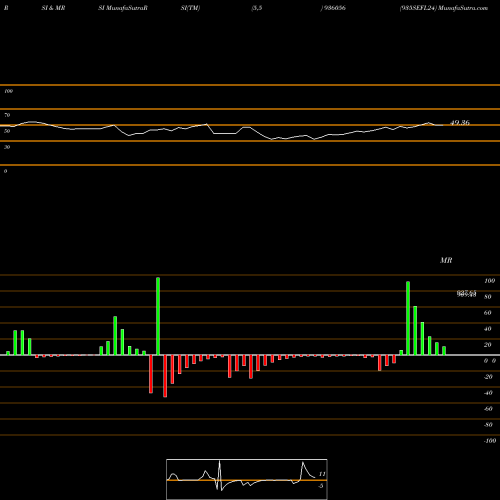Image resolution: width=500 pixels, height=500 pixels.
Task: Click the MR axis label -100
Action: tap(490, 441)
